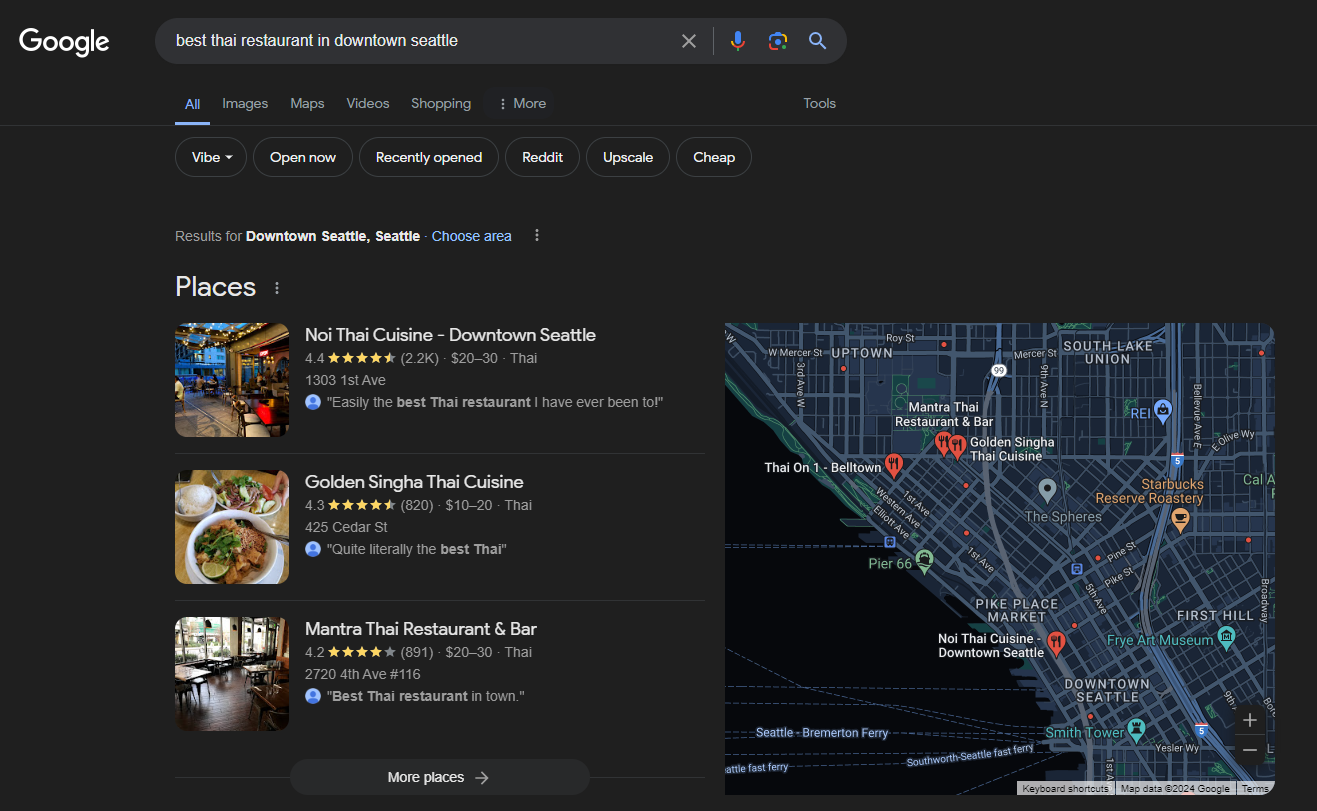The width and height of the screenshot is (1317, 811).
Task: Switch to the Maps tab
Action: [x=307, y=103]
